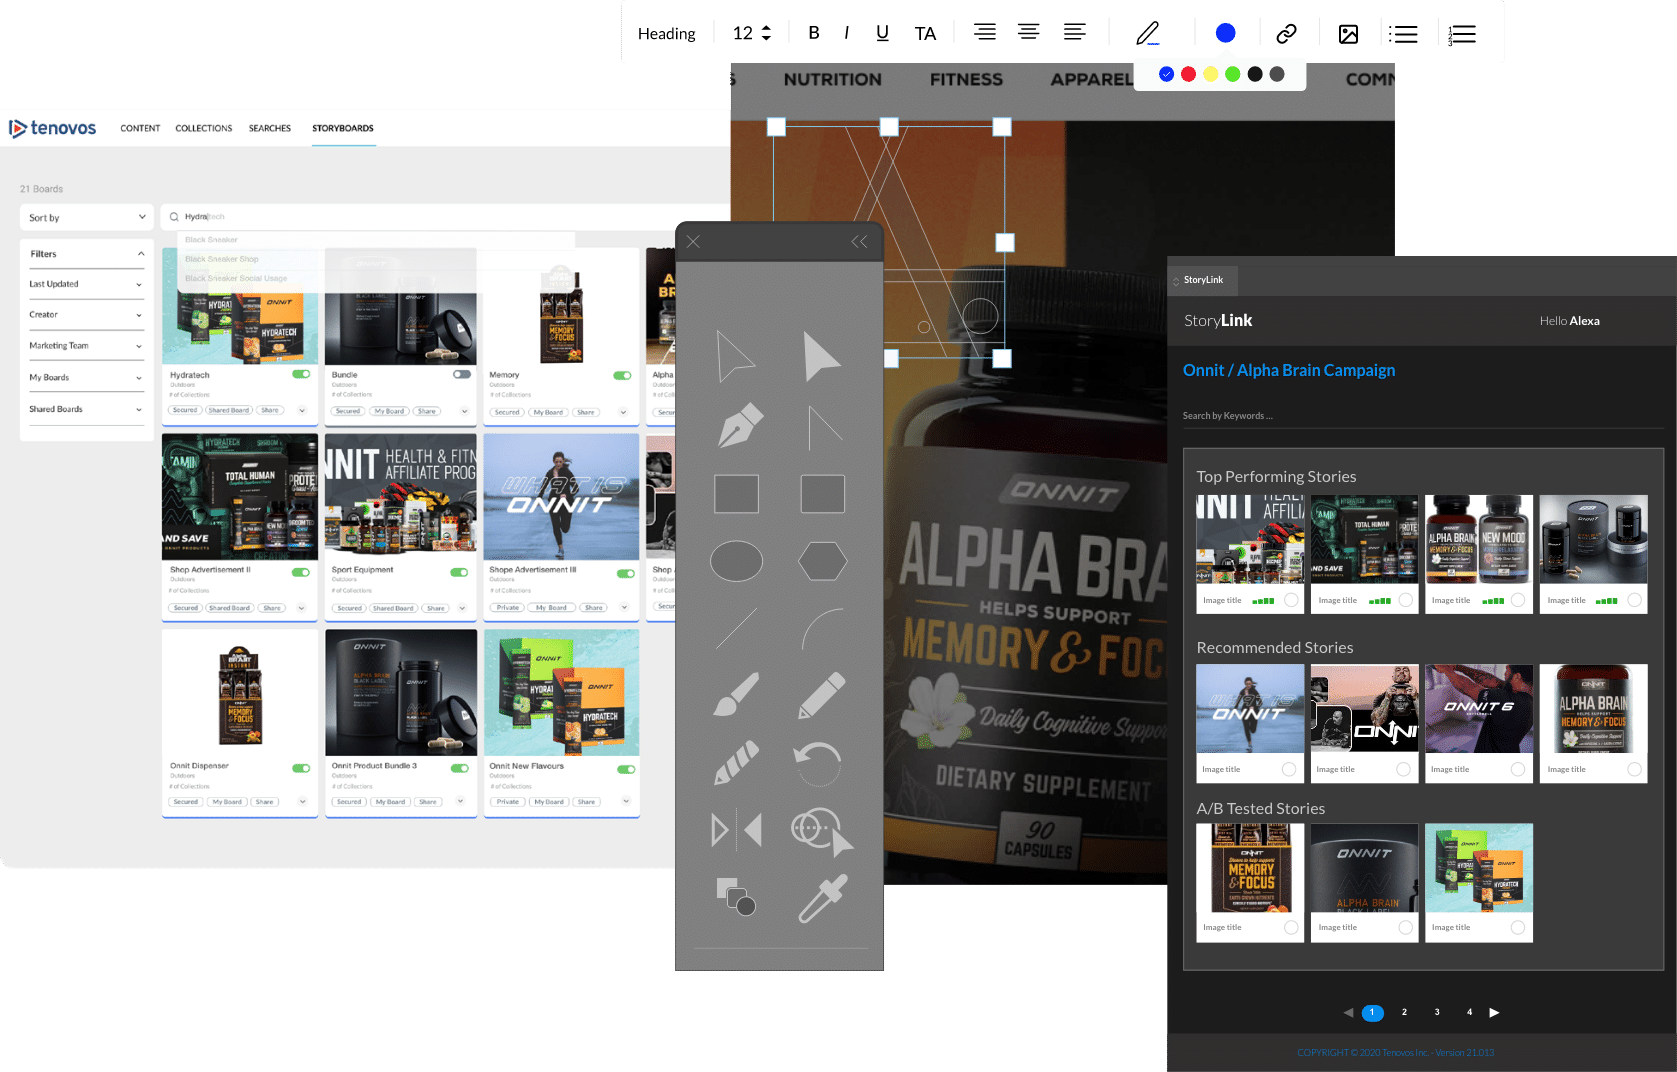Open the Storyboards tab
This screenshot has height=1072, width=1677.
[x=343, y=128]
